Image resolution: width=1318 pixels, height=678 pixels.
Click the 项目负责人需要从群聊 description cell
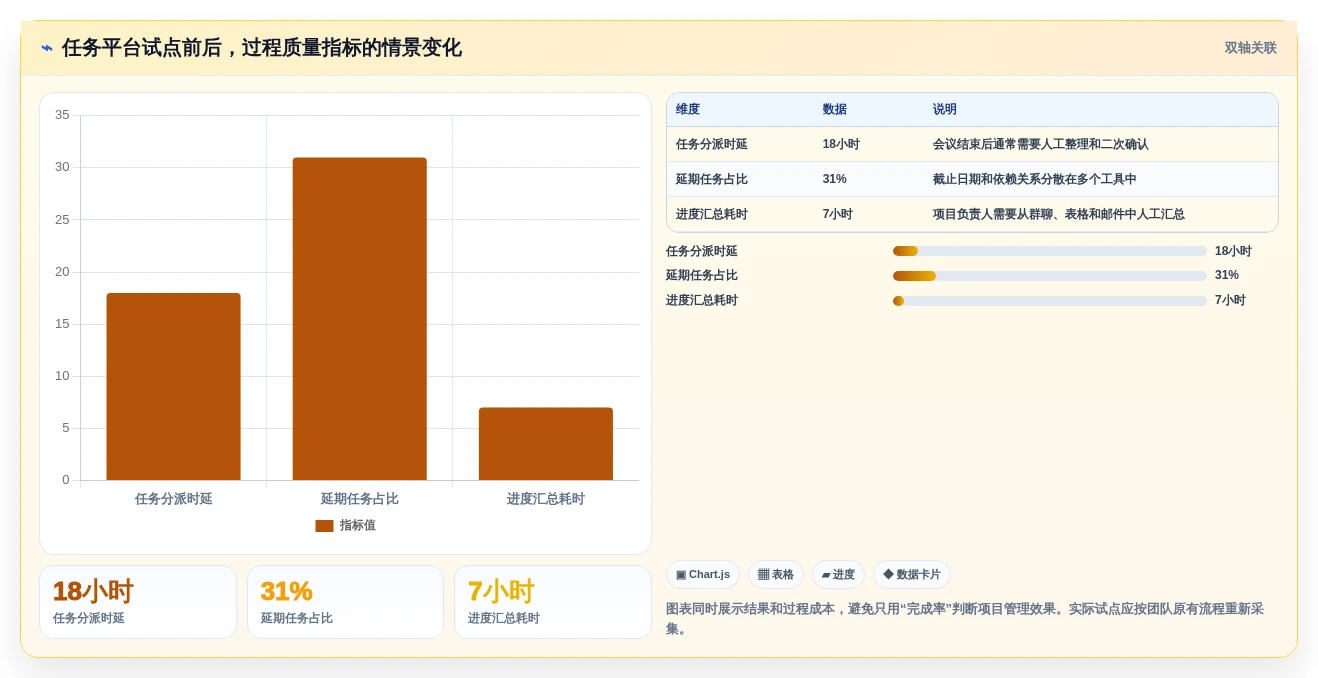1058,215
